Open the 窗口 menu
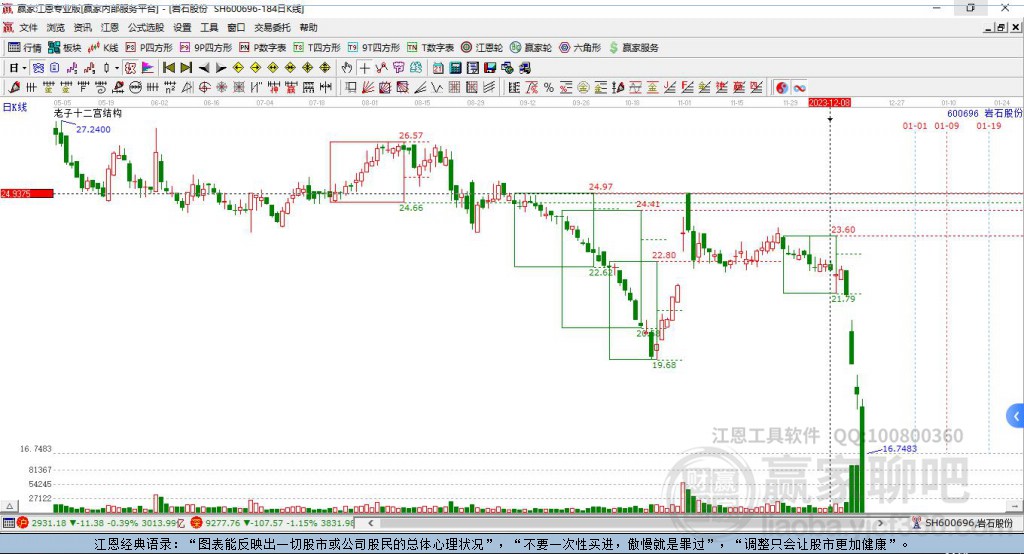 click(x=236, y=27)
